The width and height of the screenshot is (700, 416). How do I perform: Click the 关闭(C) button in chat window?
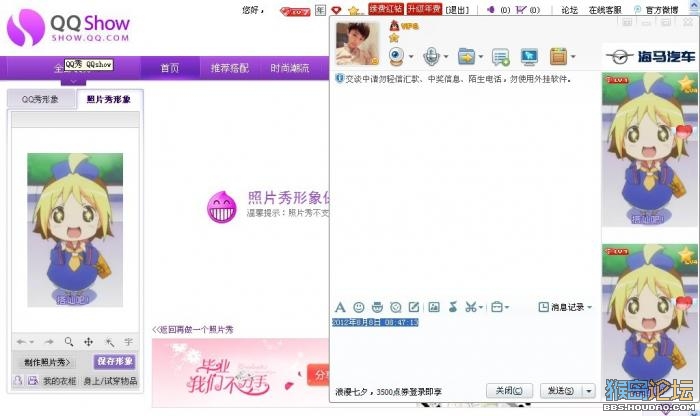point(509,391)
